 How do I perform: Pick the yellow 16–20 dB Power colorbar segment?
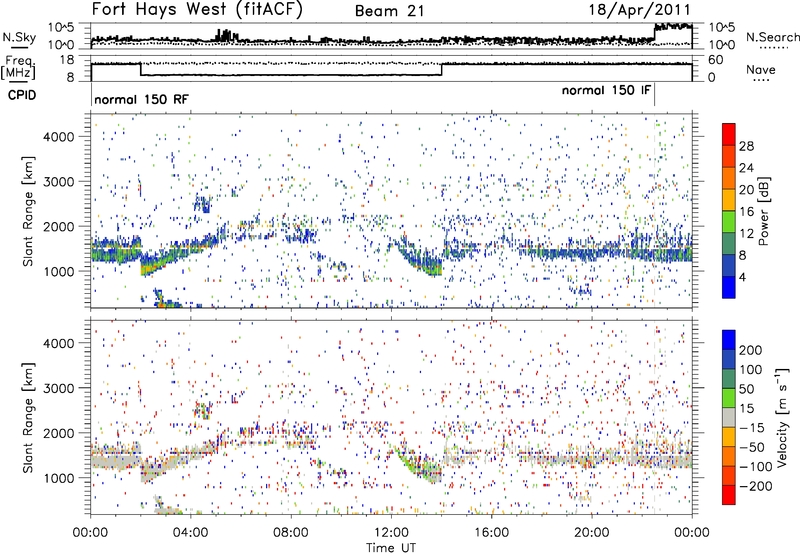(x=729, y=199)
